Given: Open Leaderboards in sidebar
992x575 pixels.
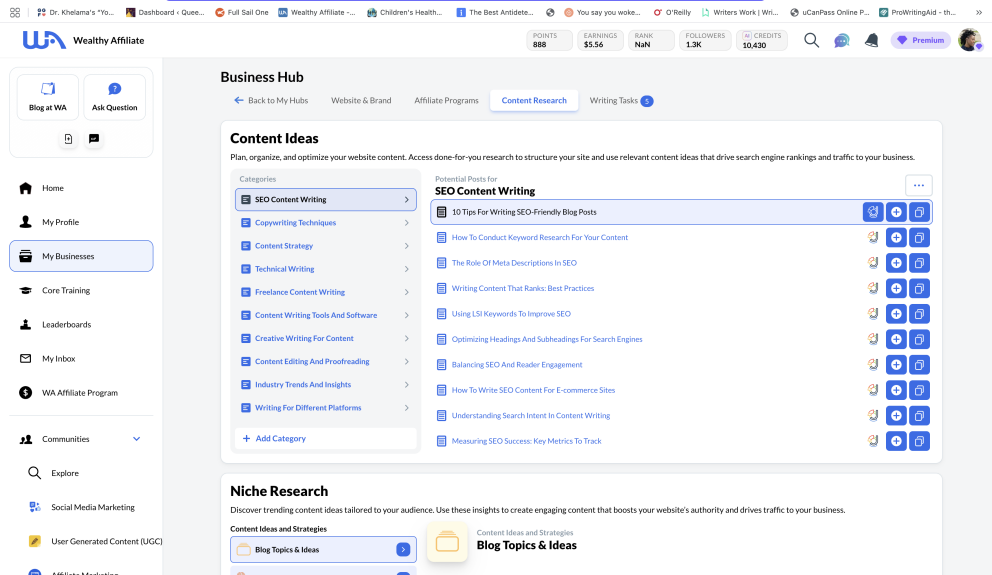Looking at the screenshot, I should click(81, 325).
